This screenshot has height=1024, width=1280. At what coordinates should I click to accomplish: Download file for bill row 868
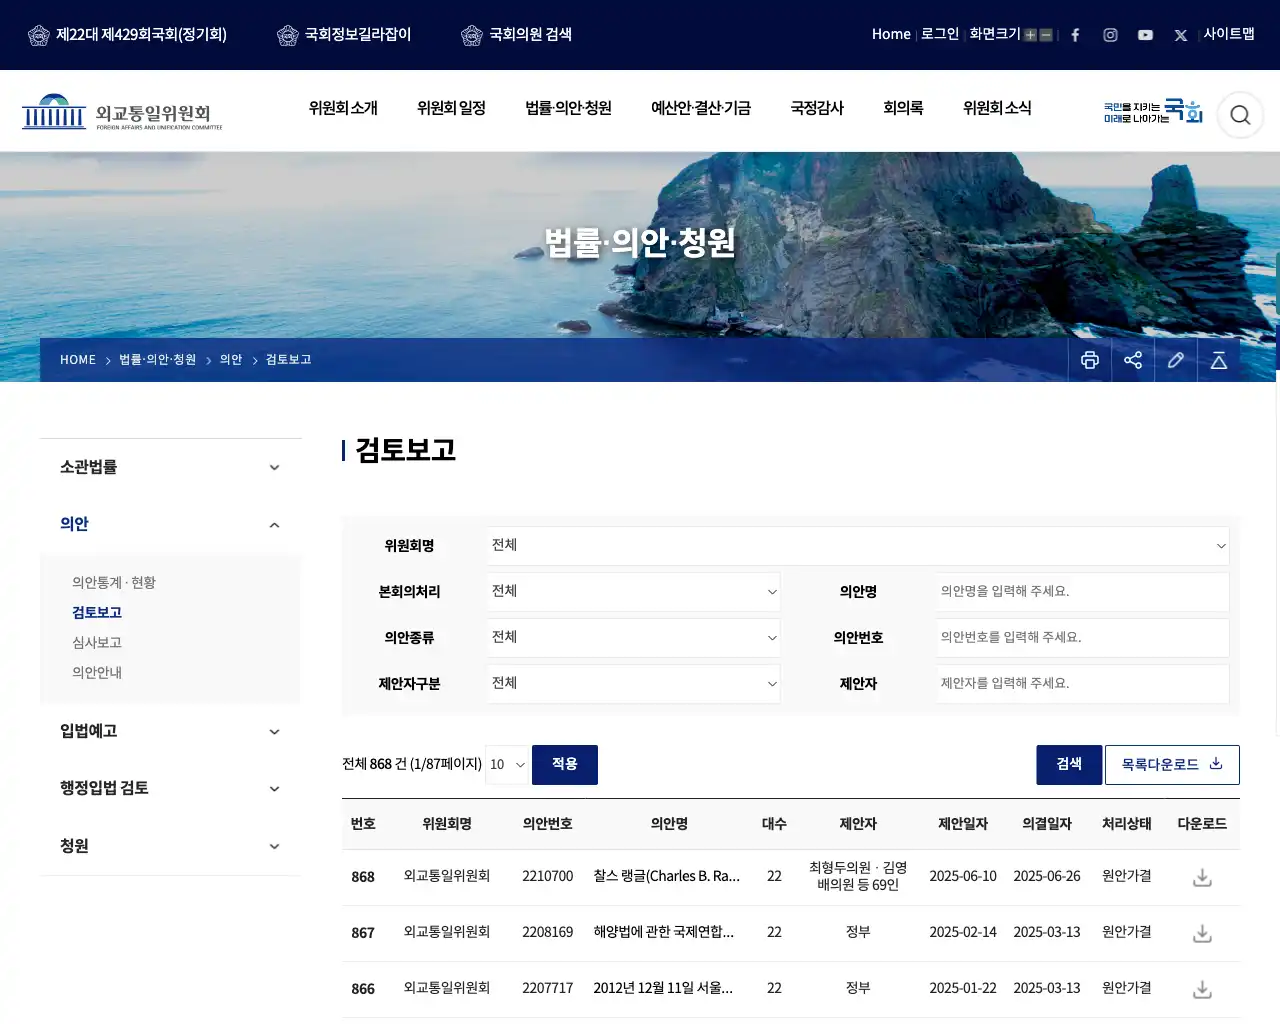(x=1203, y=877)
